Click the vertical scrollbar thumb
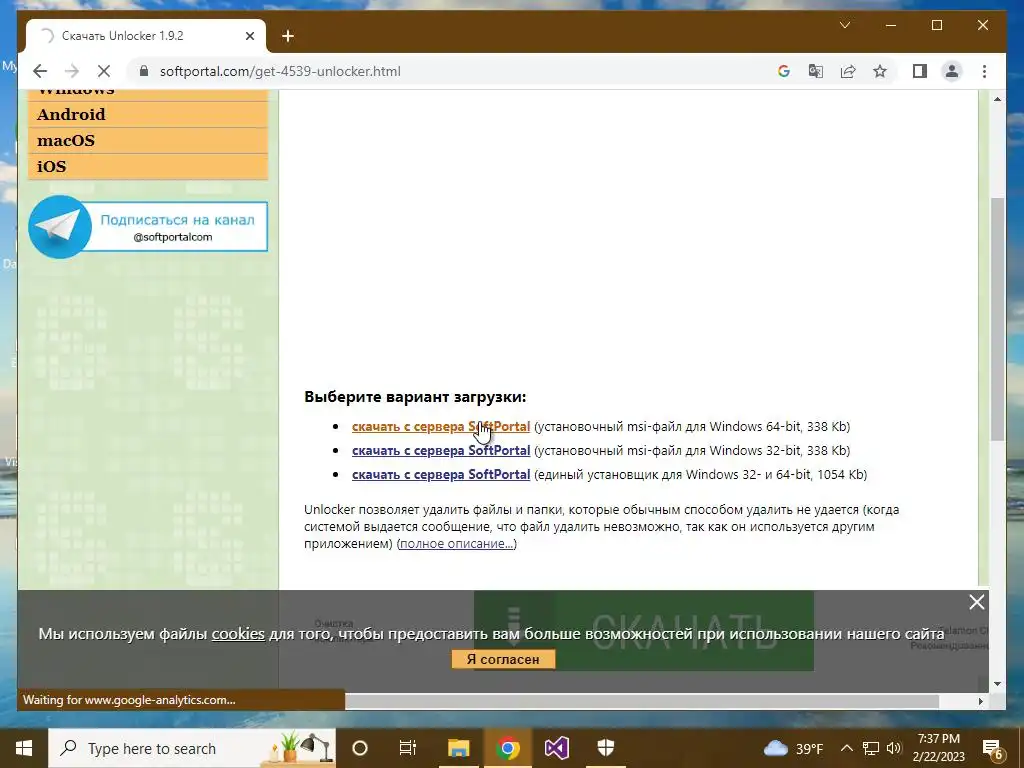1024x768 pixels. point(997,319)
